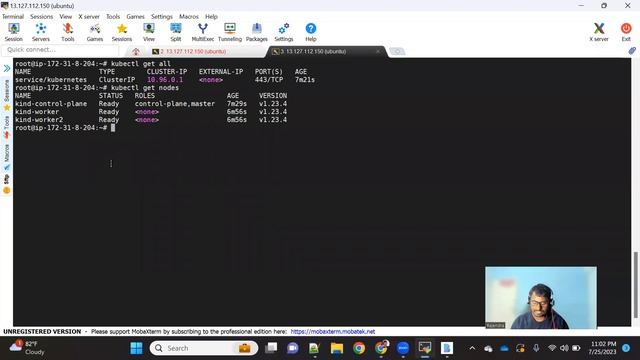
Task: Open the Tools sidebar tab
Action: tap(7, 127)
